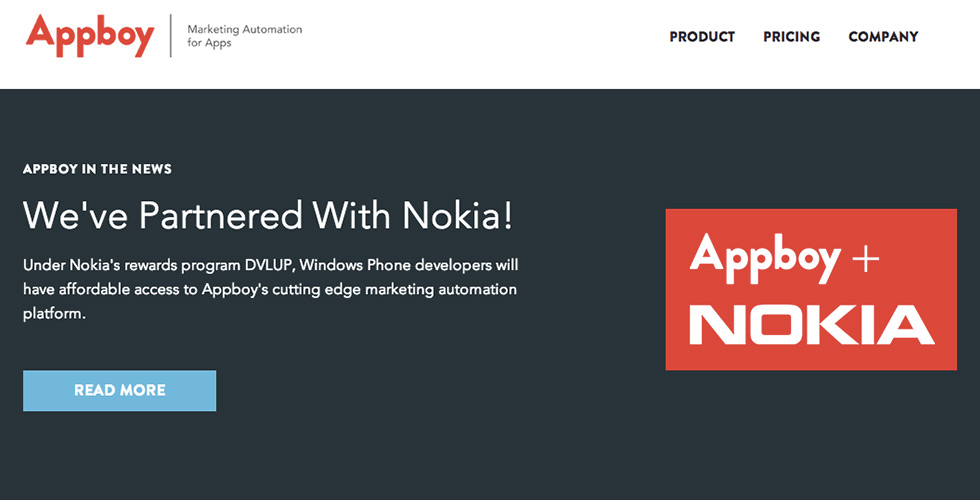Screen dimensions: 980x500
Task: Click the word "platform." ending the paragraph
Action: point(54,314)
